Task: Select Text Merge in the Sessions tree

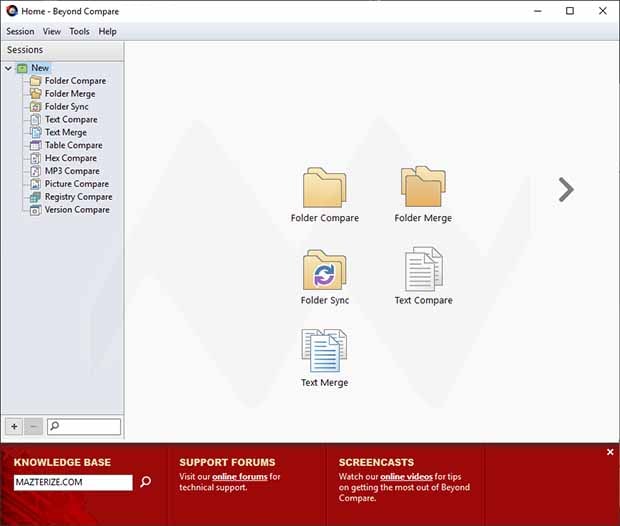Action: coord(66,132)
